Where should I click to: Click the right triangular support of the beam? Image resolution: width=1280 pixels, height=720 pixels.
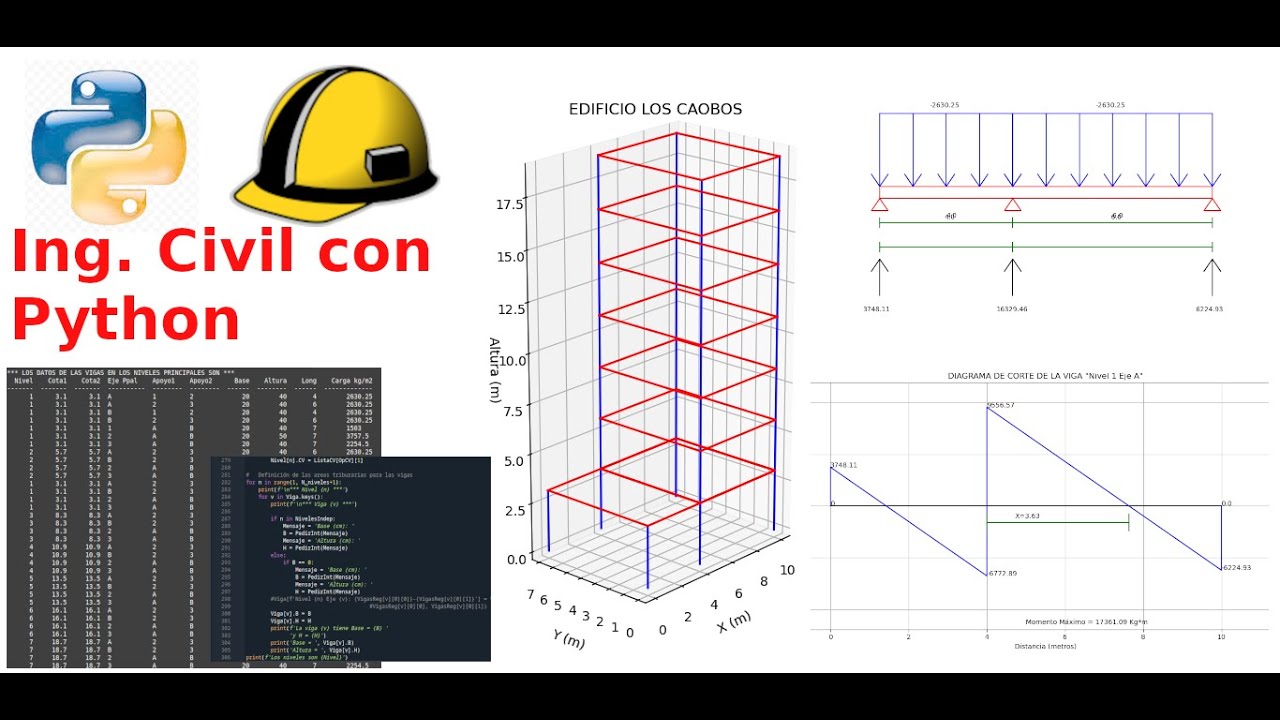(x=1212, y=204)
